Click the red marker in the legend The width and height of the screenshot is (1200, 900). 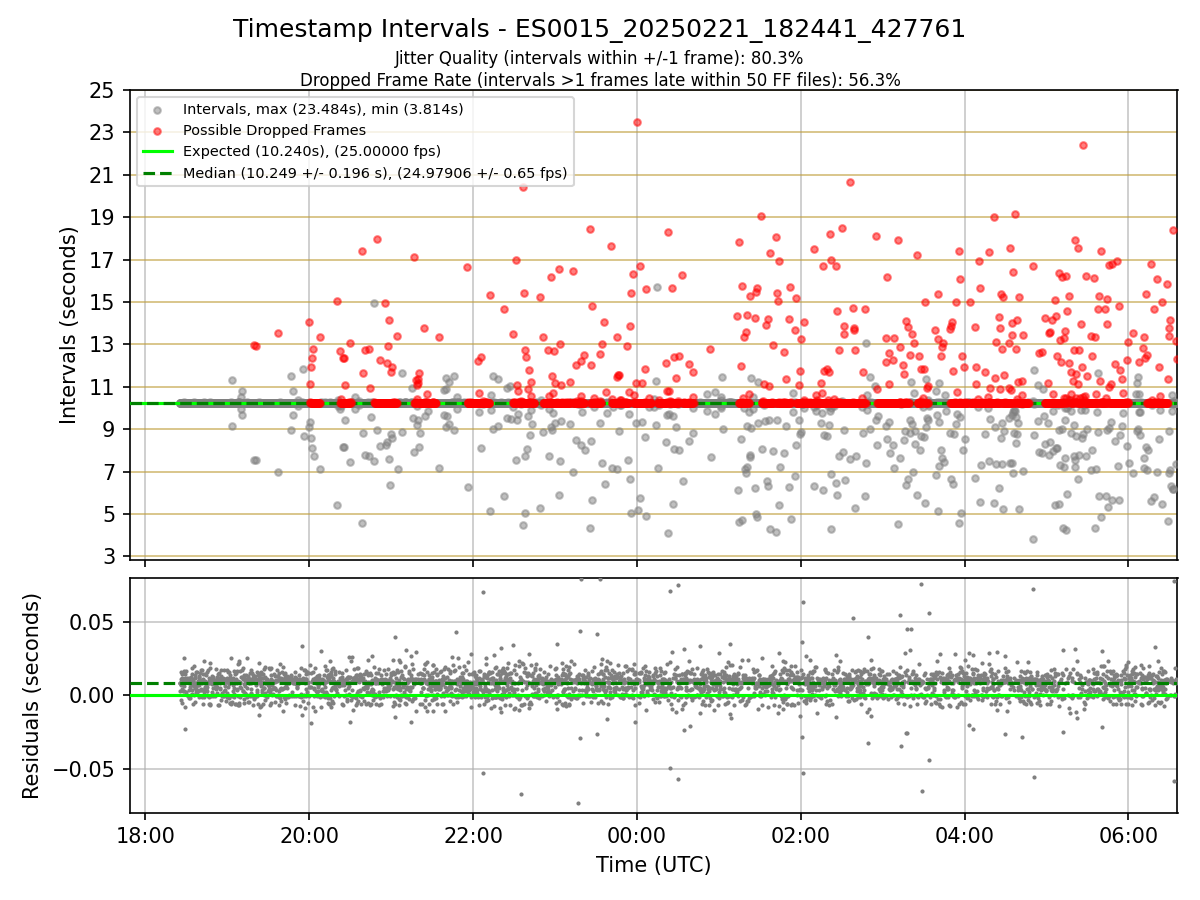pos(157,130)
